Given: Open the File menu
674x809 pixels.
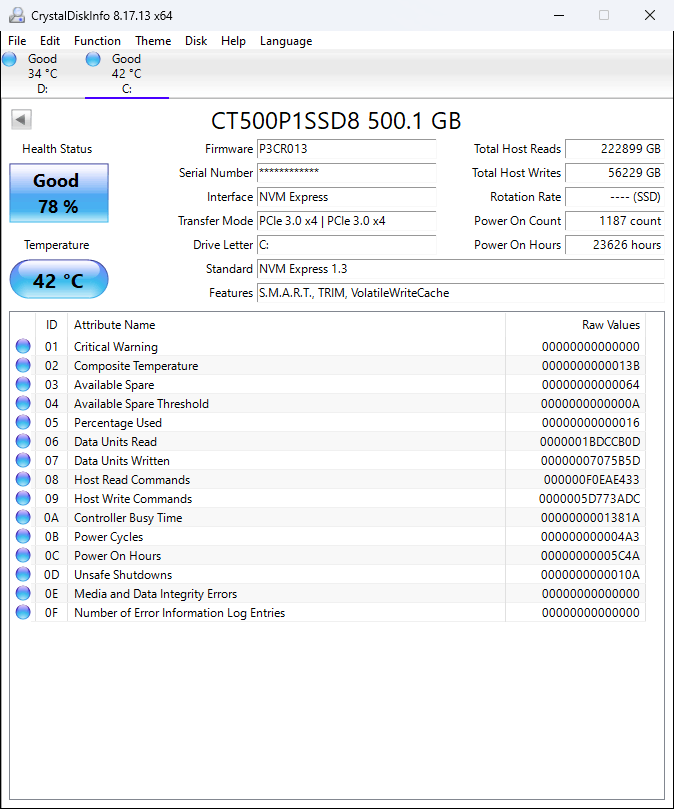Looking at the screenshot, I should click(17, 41).
